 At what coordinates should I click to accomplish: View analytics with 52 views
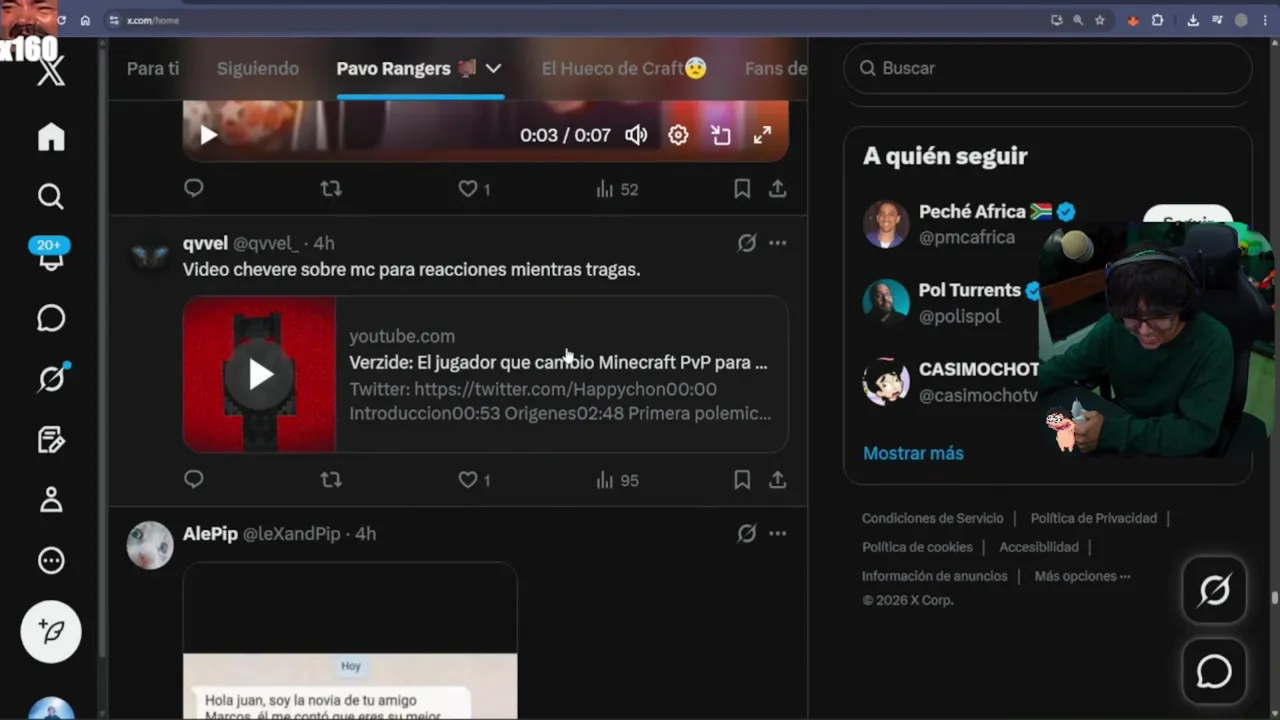coord(617,189)
